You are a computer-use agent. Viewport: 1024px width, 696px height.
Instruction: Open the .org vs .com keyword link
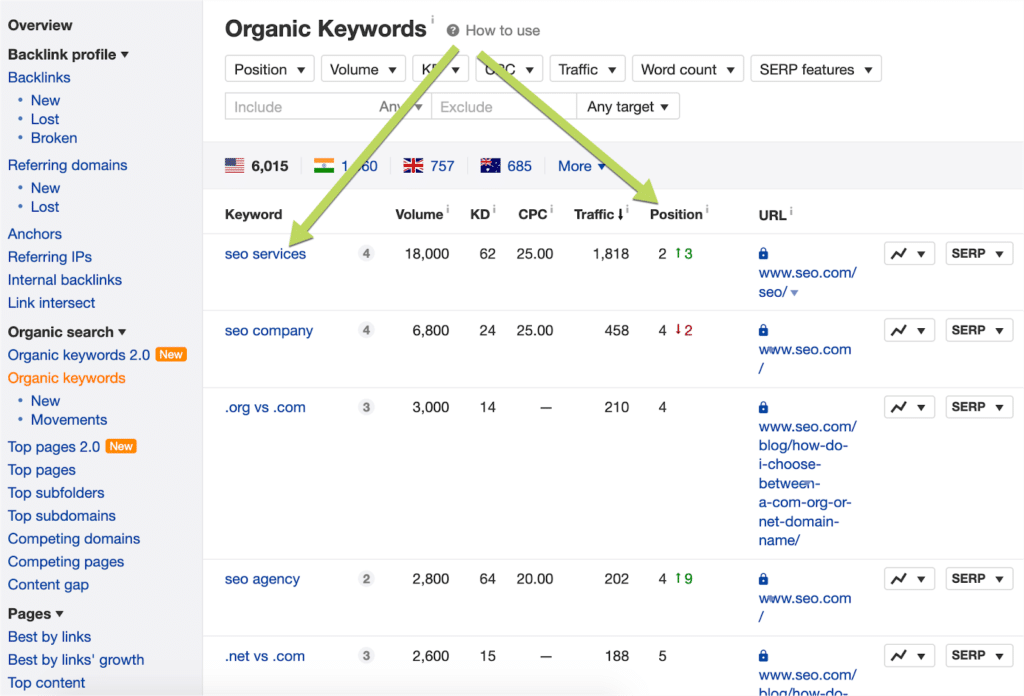pos(264,407)
